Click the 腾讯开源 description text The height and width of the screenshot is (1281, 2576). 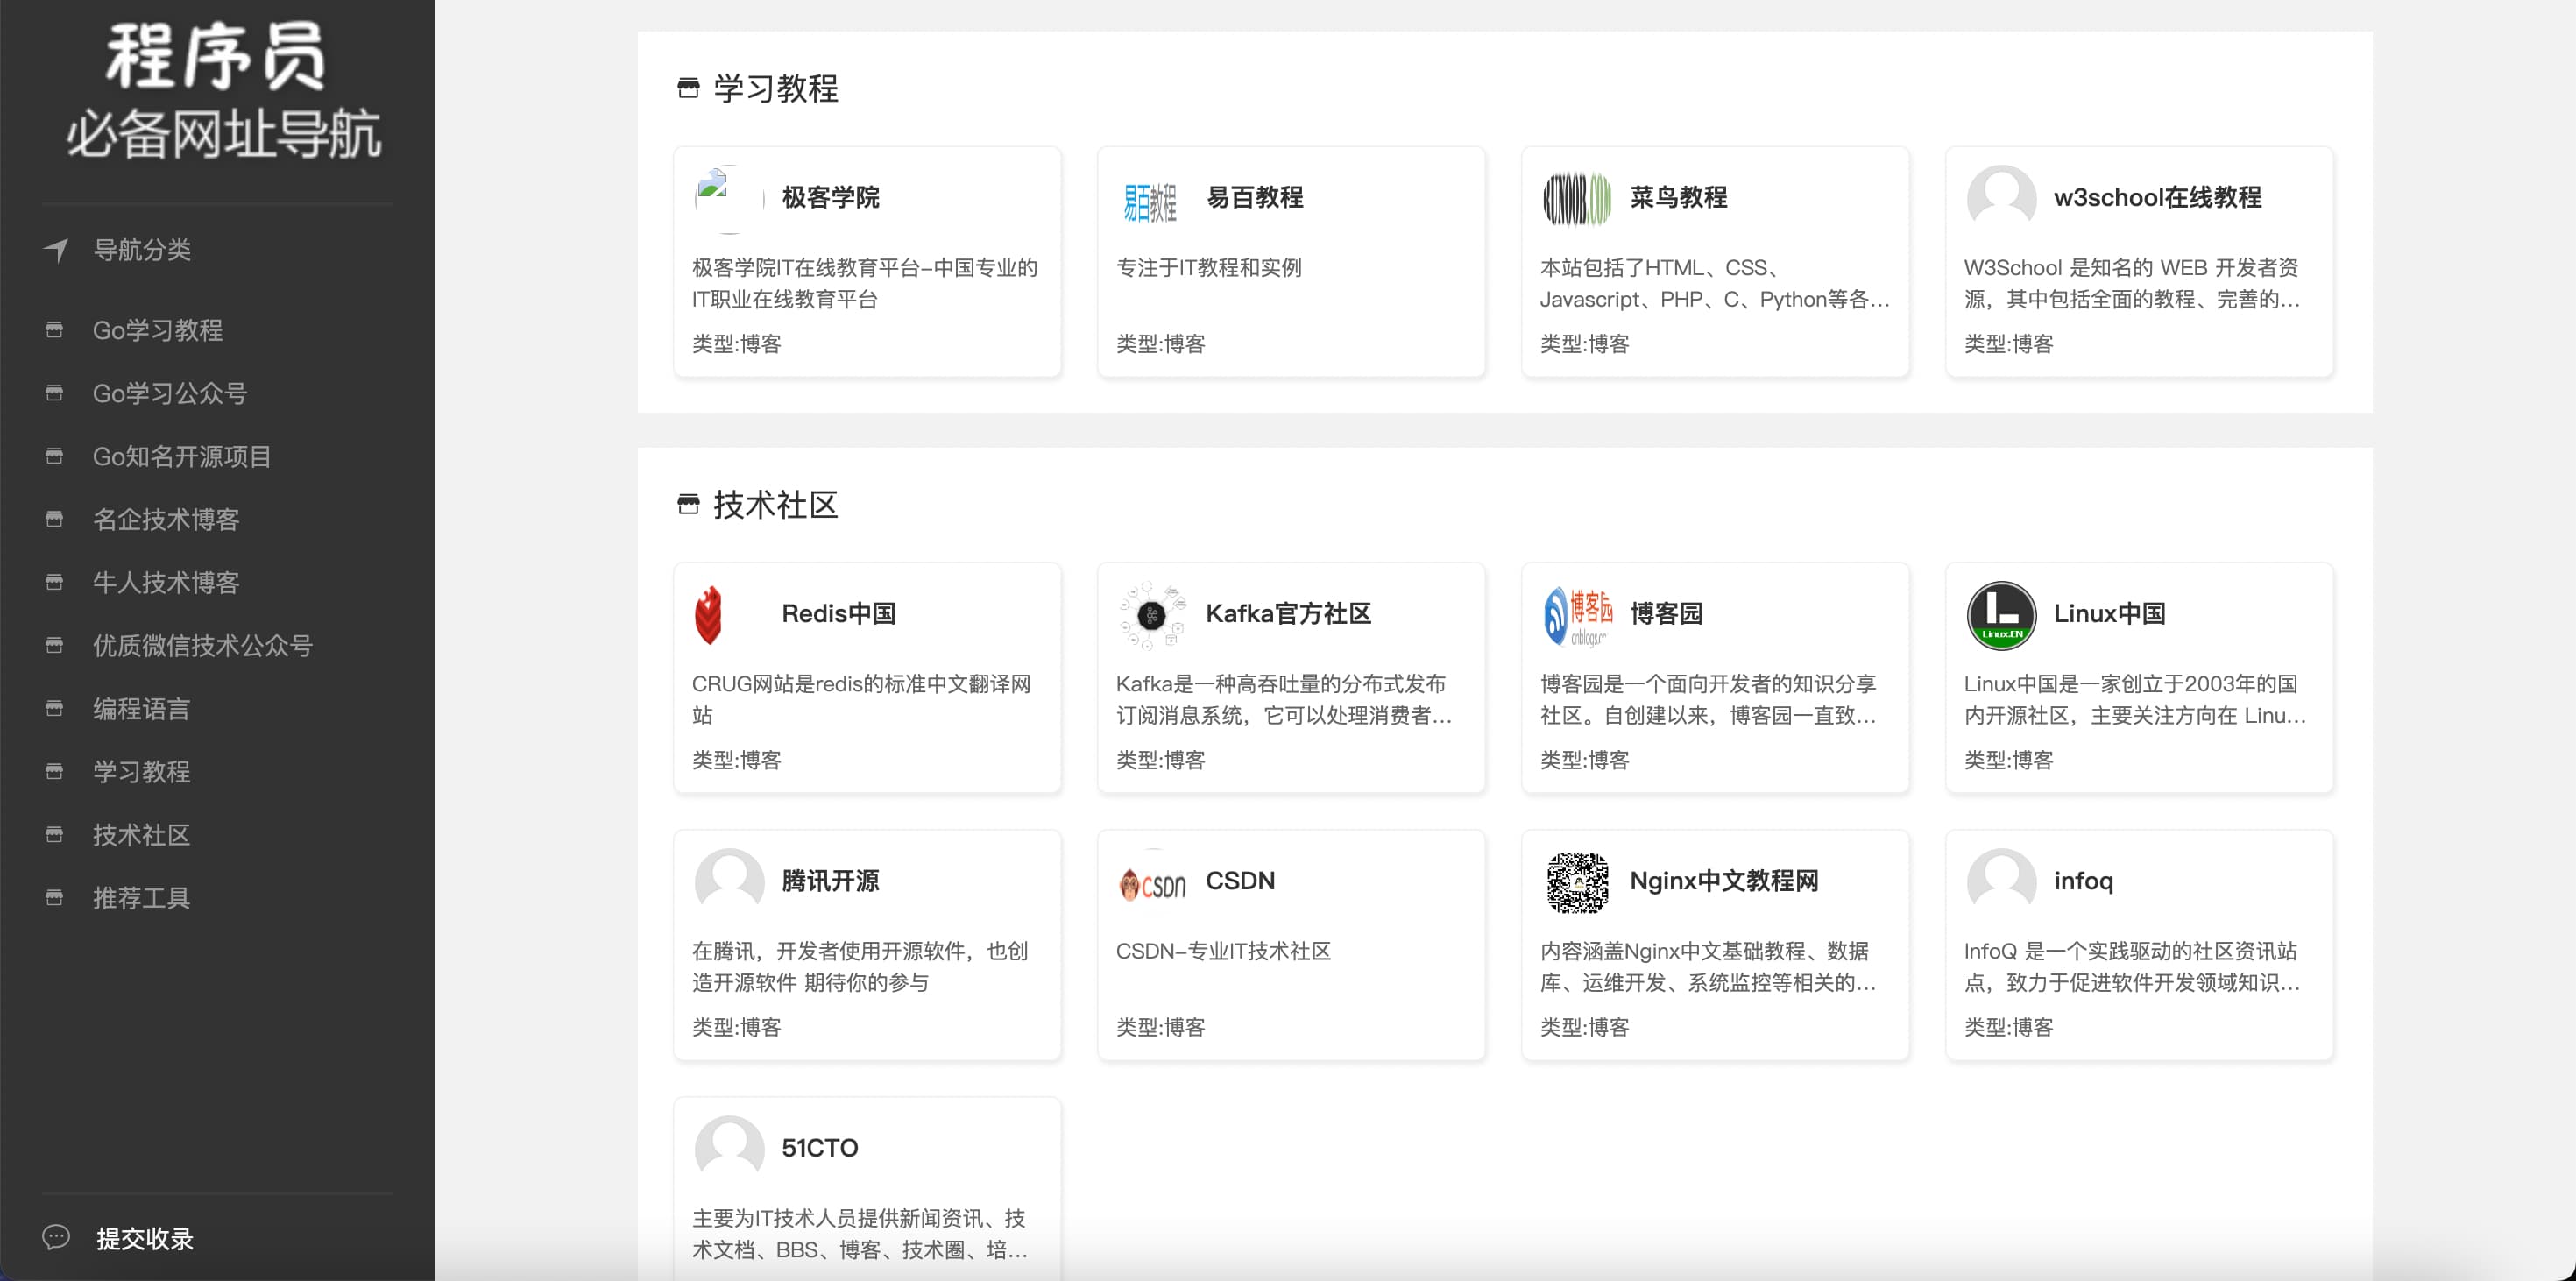pos(860,966)
